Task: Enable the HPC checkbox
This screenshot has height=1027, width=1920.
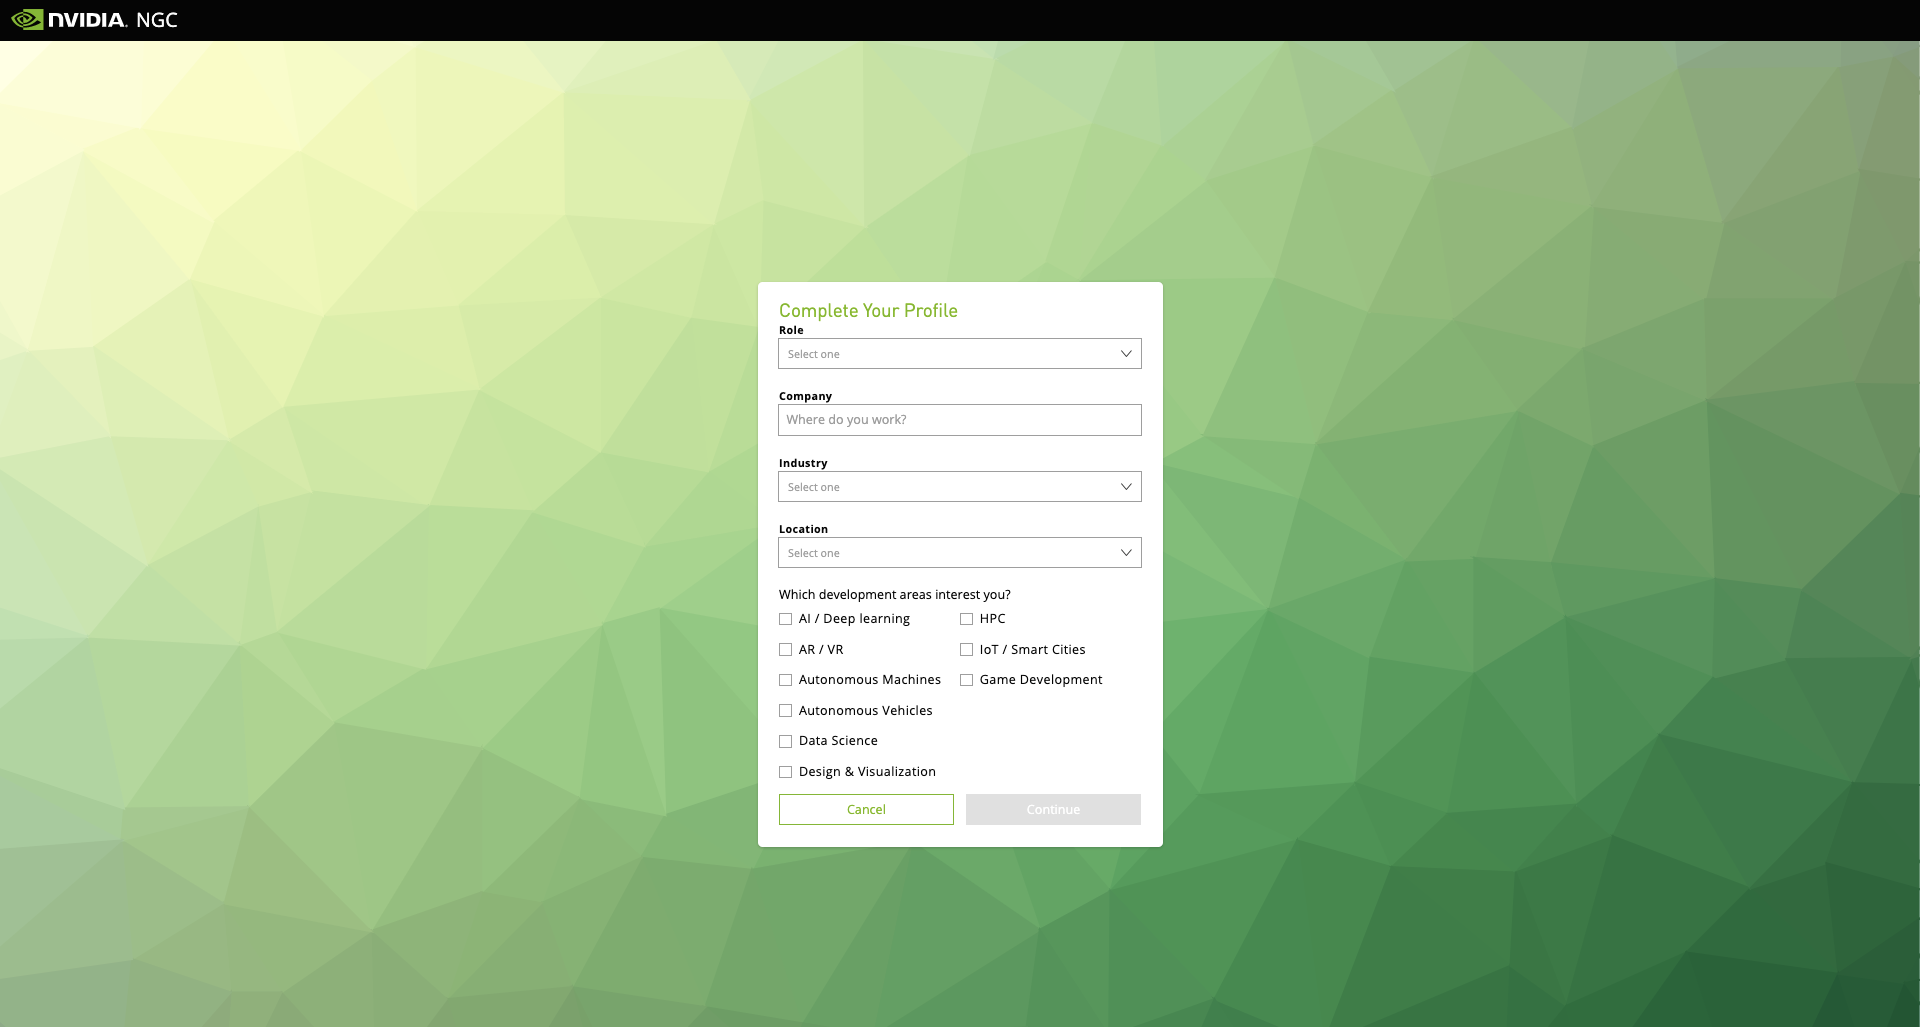Action: [967, 619]
